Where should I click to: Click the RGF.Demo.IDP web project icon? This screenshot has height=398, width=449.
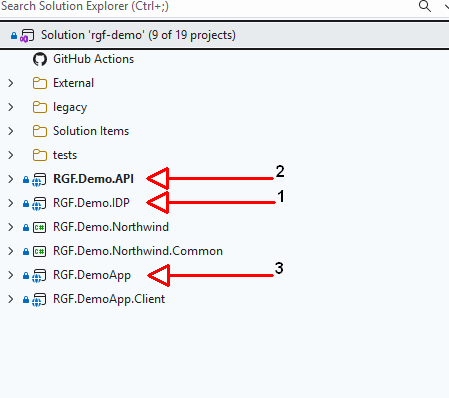[39, 204]
